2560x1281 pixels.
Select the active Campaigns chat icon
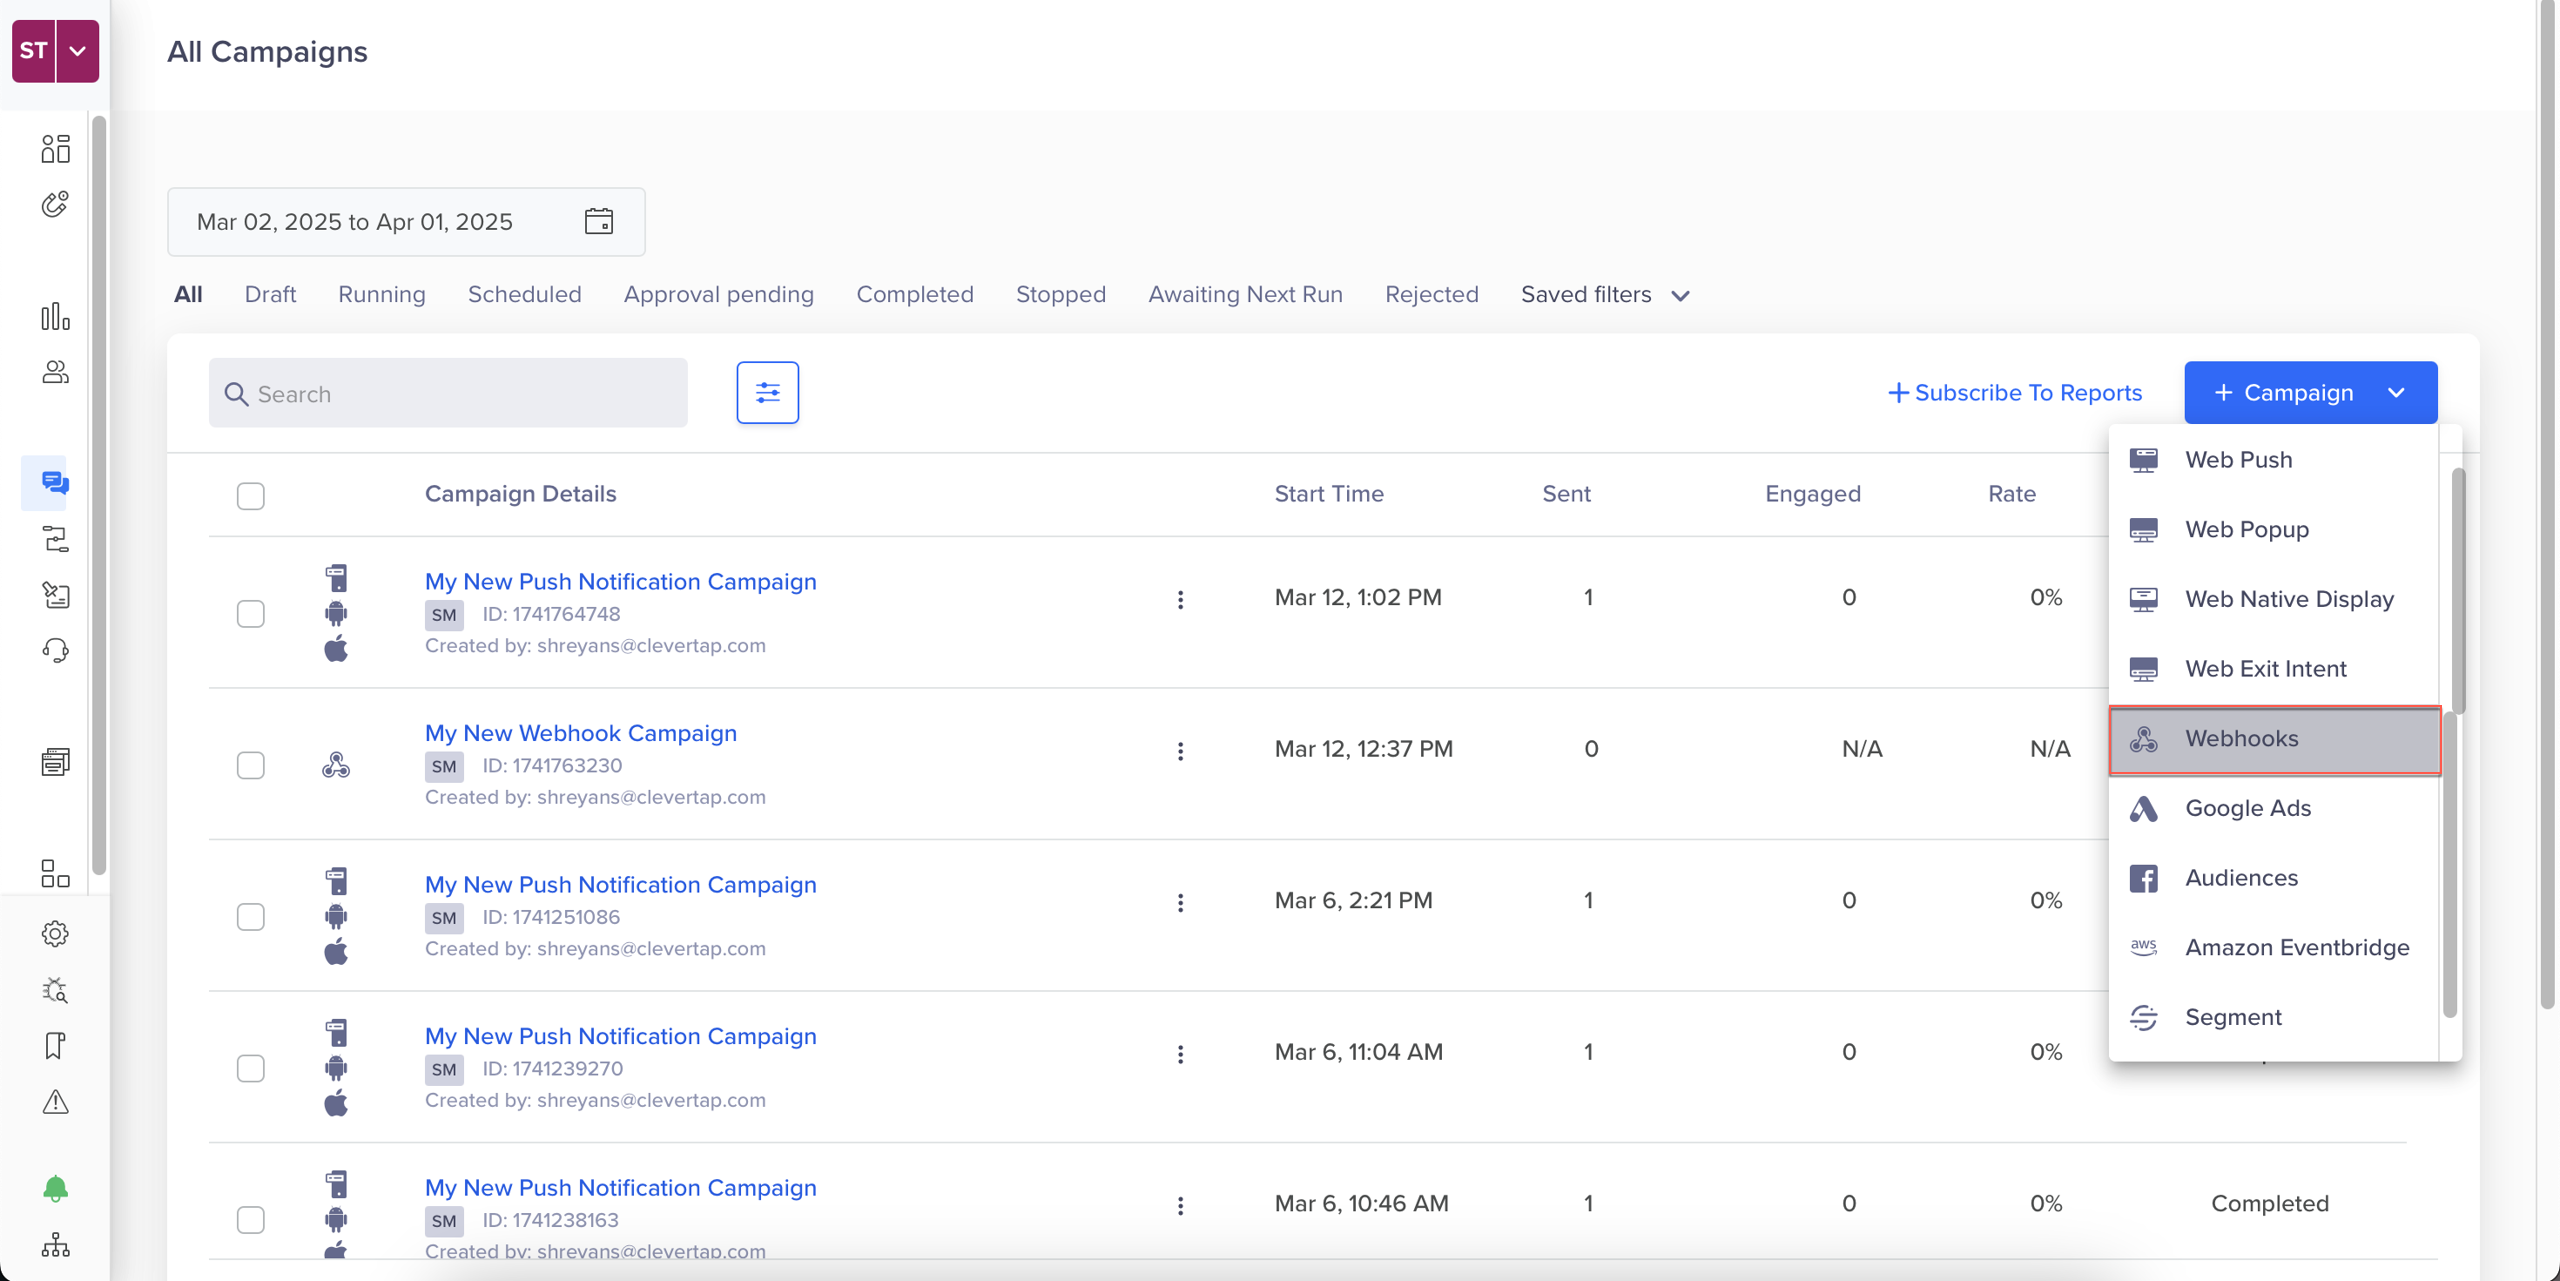coord(55,483)
